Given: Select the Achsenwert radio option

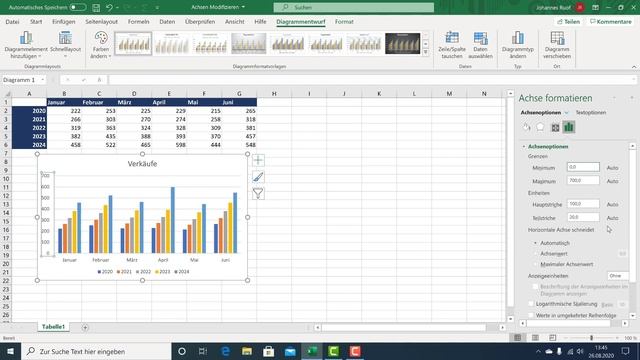Looking at the screenshot, I should point(536,253).
